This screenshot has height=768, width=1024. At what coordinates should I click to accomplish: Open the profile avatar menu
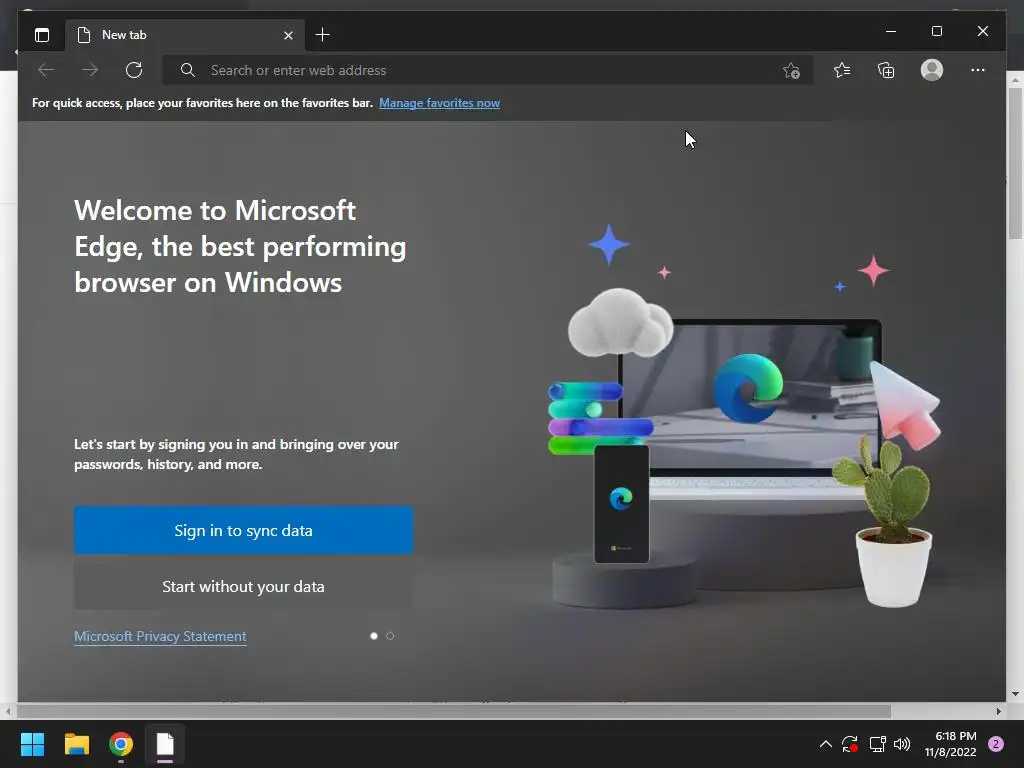[x=932, y=70]
